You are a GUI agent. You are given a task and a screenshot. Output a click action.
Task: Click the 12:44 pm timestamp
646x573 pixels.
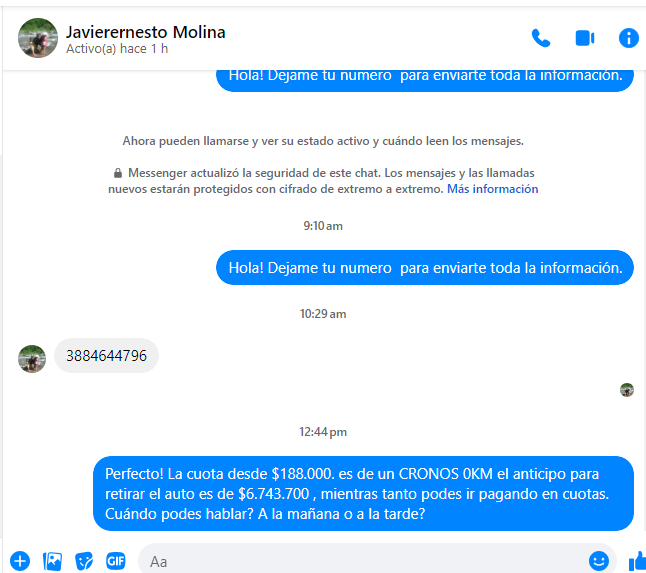pos(323,432)
